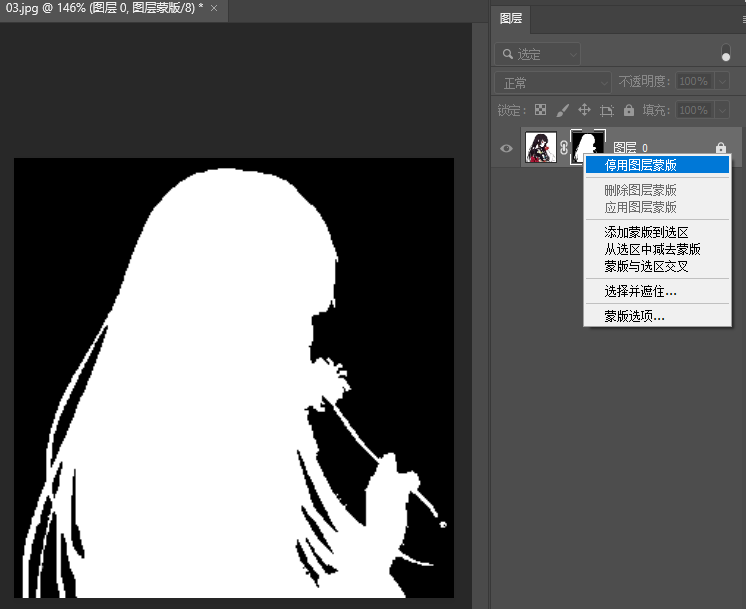Click the 不透明度 100% value field
The image size is (746, 609).
click(694, 81)
